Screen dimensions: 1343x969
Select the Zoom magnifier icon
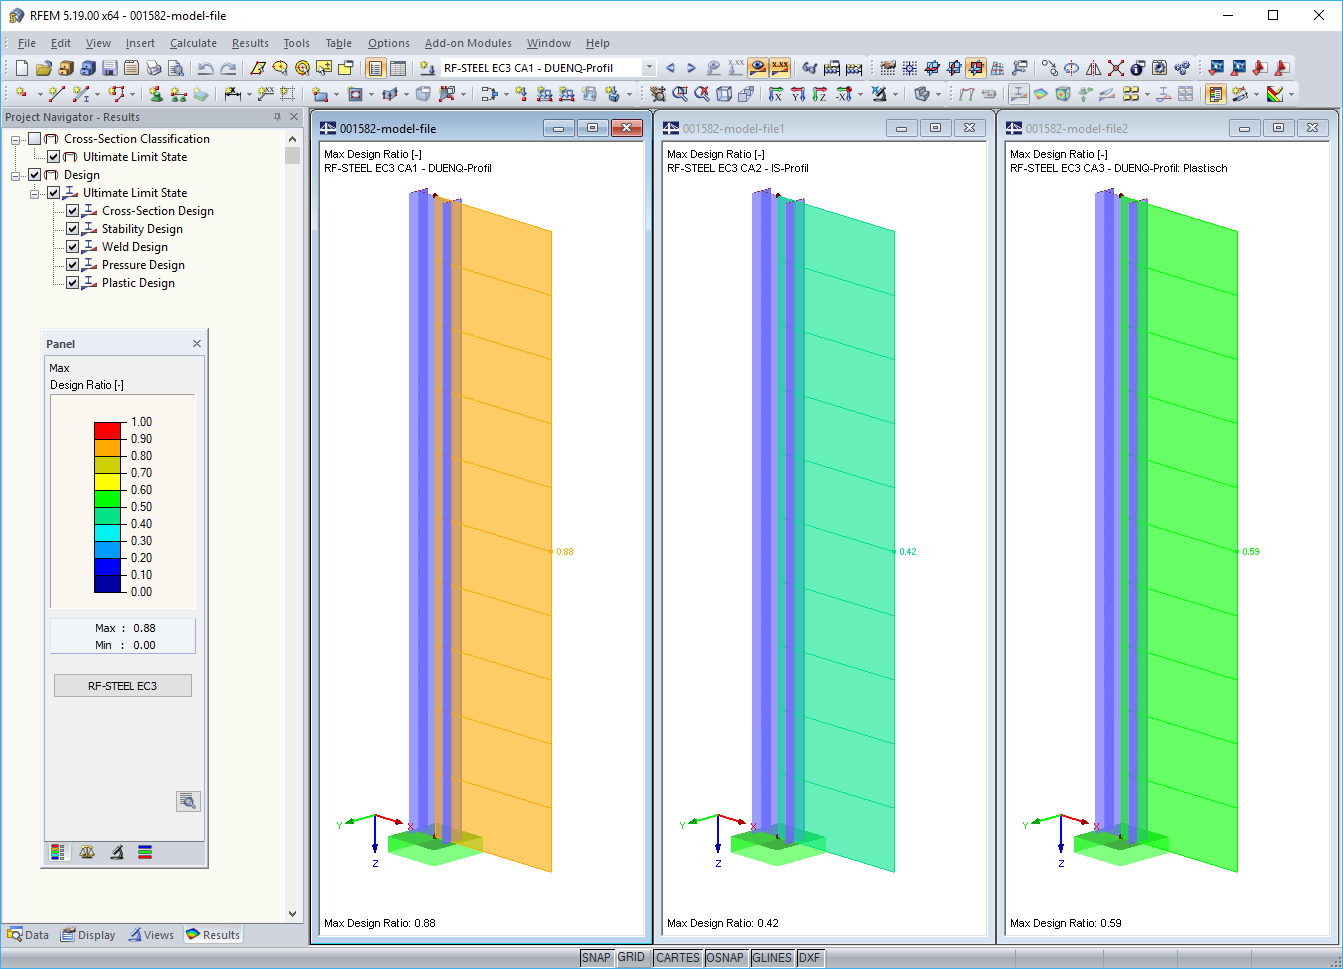coord(680,92)
